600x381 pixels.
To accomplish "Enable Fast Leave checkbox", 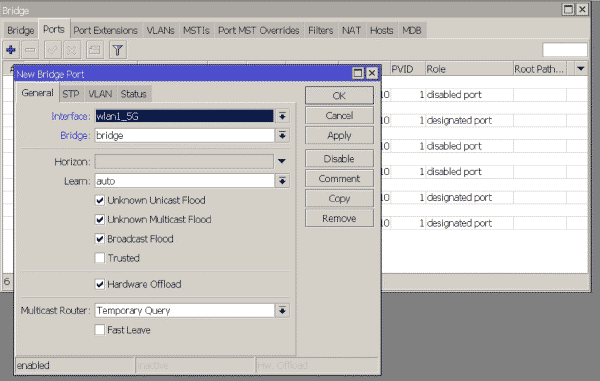I will point(100,330).
